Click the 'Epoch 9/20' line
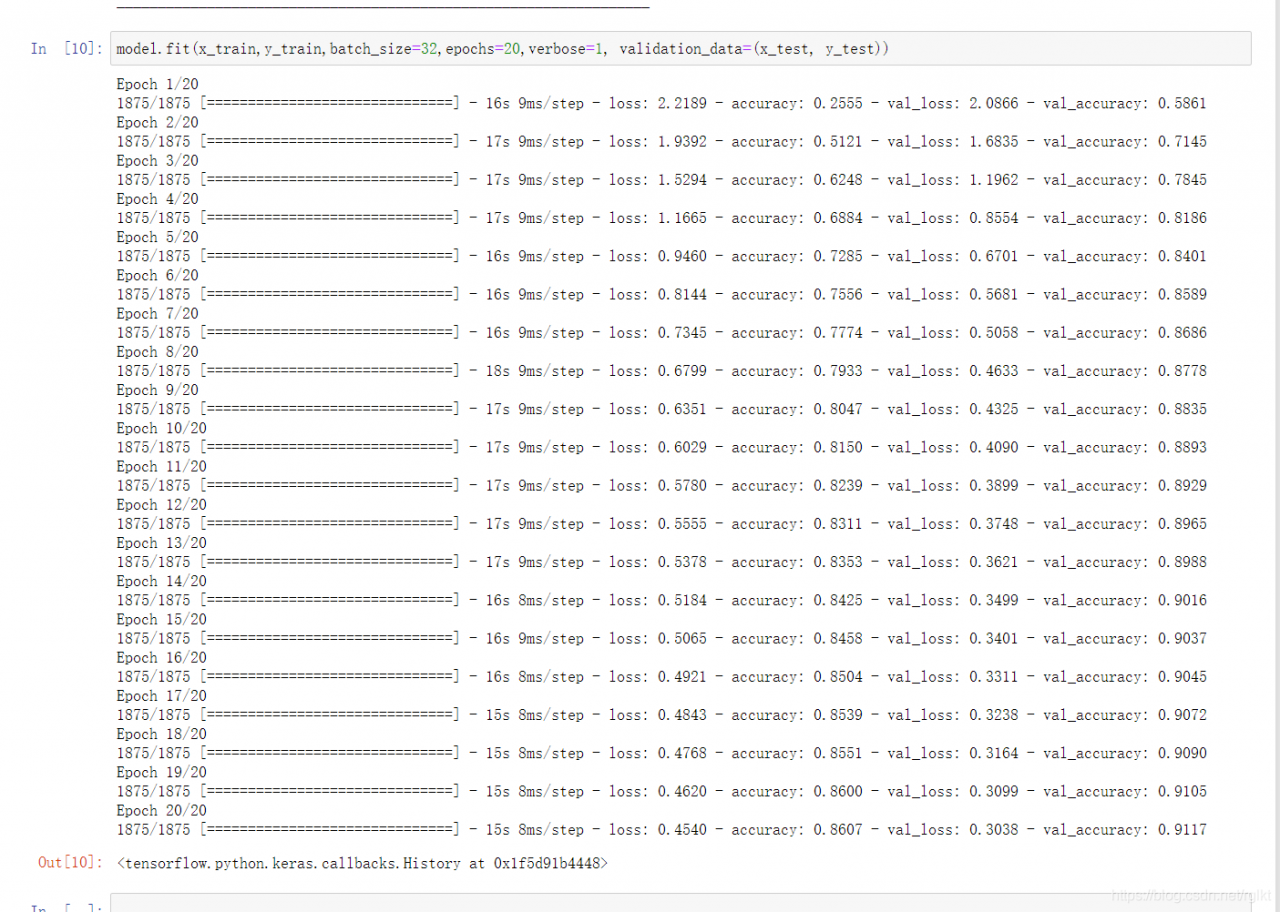Screen dimensions: 1280x912 coord(157,390)
